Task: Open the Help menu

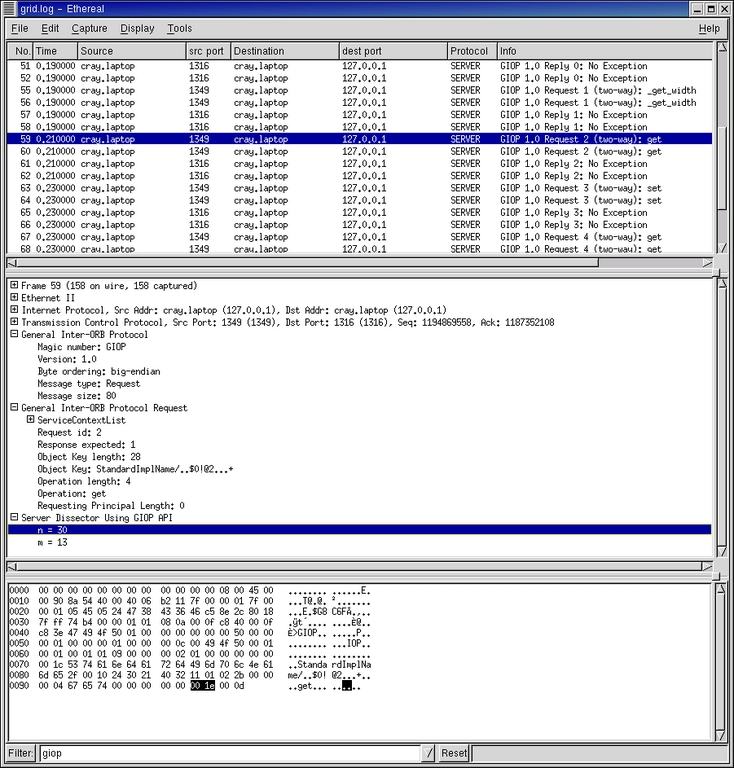Action: pyautogui.click(x=708, y=29)
